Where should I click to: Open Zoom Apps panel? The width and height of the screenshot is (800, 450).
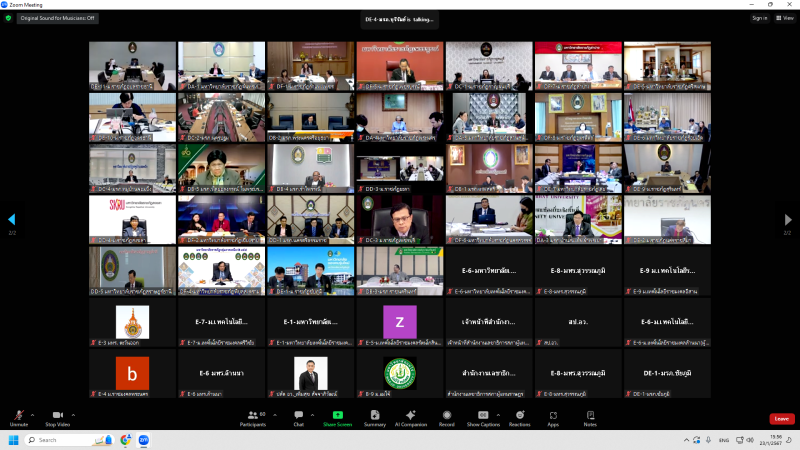(x=553, y=417)
